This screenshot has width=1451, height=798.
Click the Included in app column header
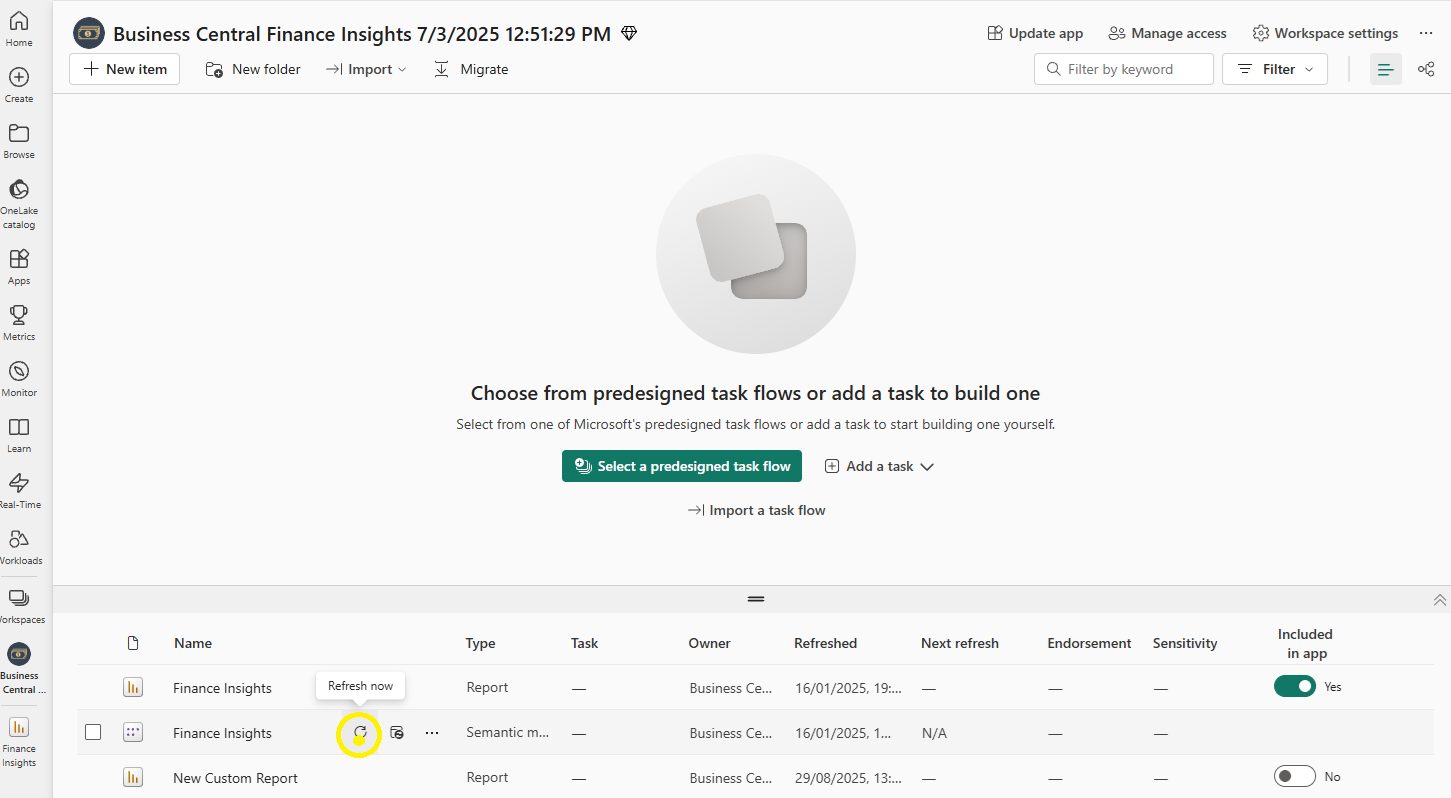tap(1305, 643)
